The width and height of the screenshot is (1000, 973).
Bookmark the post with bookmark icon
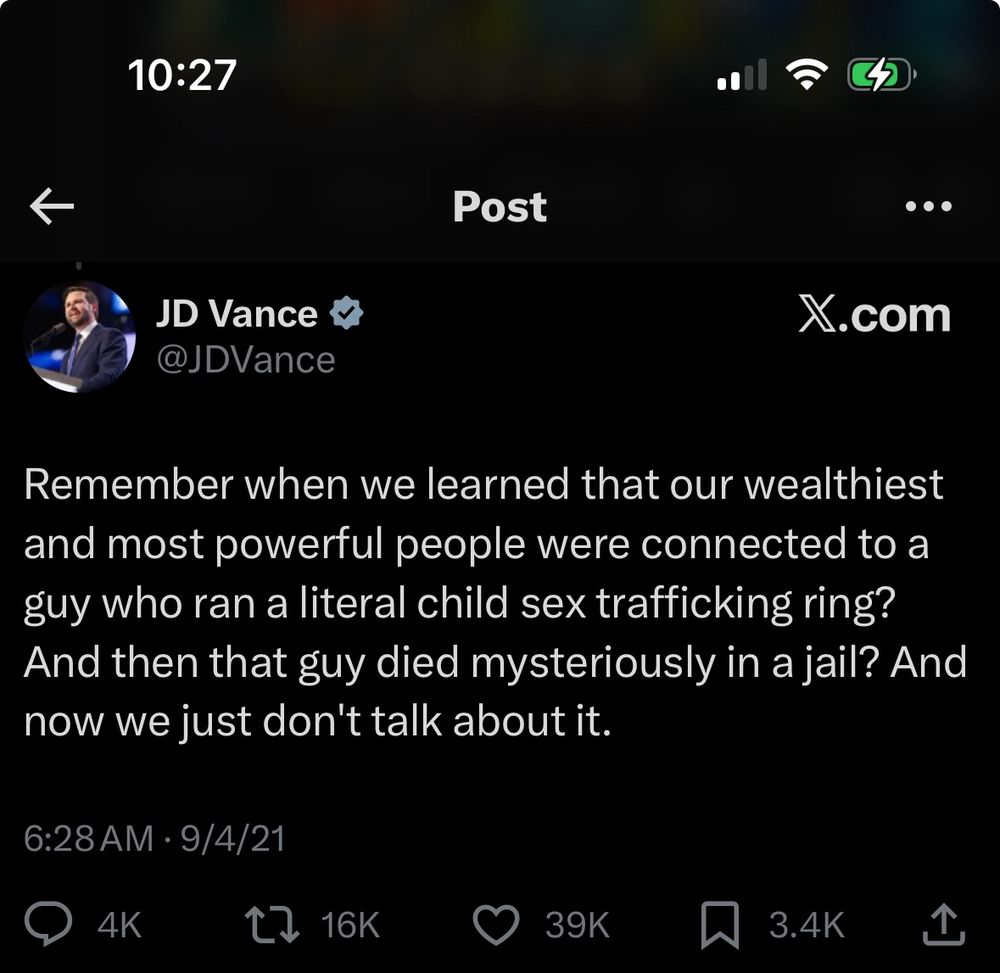pos(720,925)
